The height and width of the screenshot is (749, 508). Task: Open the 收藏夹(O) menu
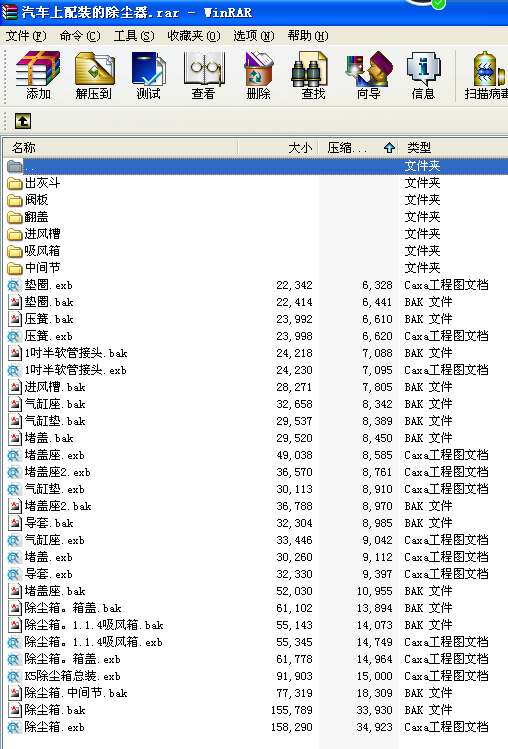coord(194,36)
